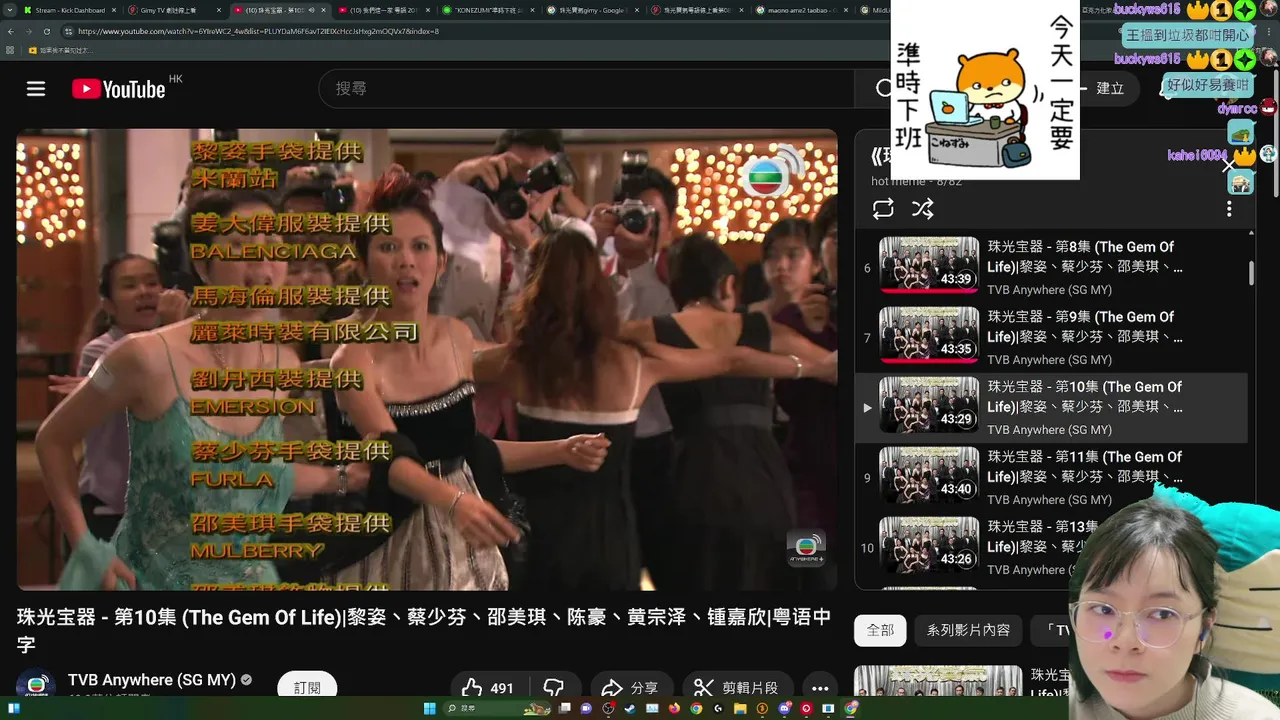1280x720 pixels.
Task: Open TVB Anywhere channel avatar
Action: pos(36,686)
